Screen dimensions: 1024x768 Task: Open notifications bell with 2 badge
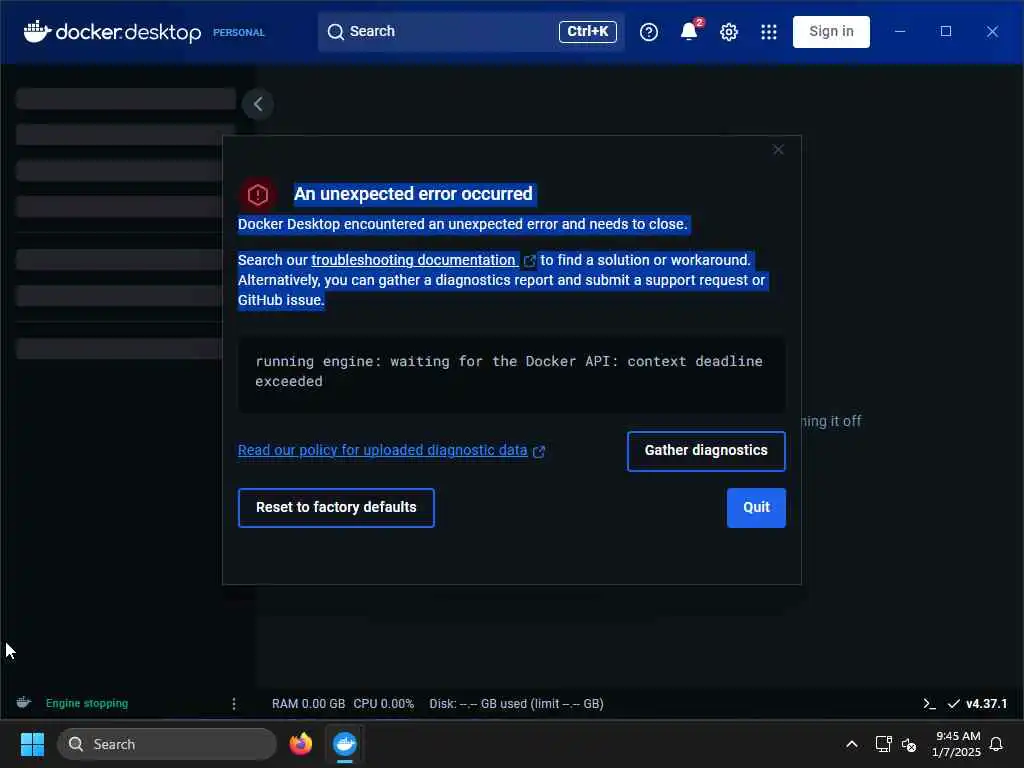690,31
